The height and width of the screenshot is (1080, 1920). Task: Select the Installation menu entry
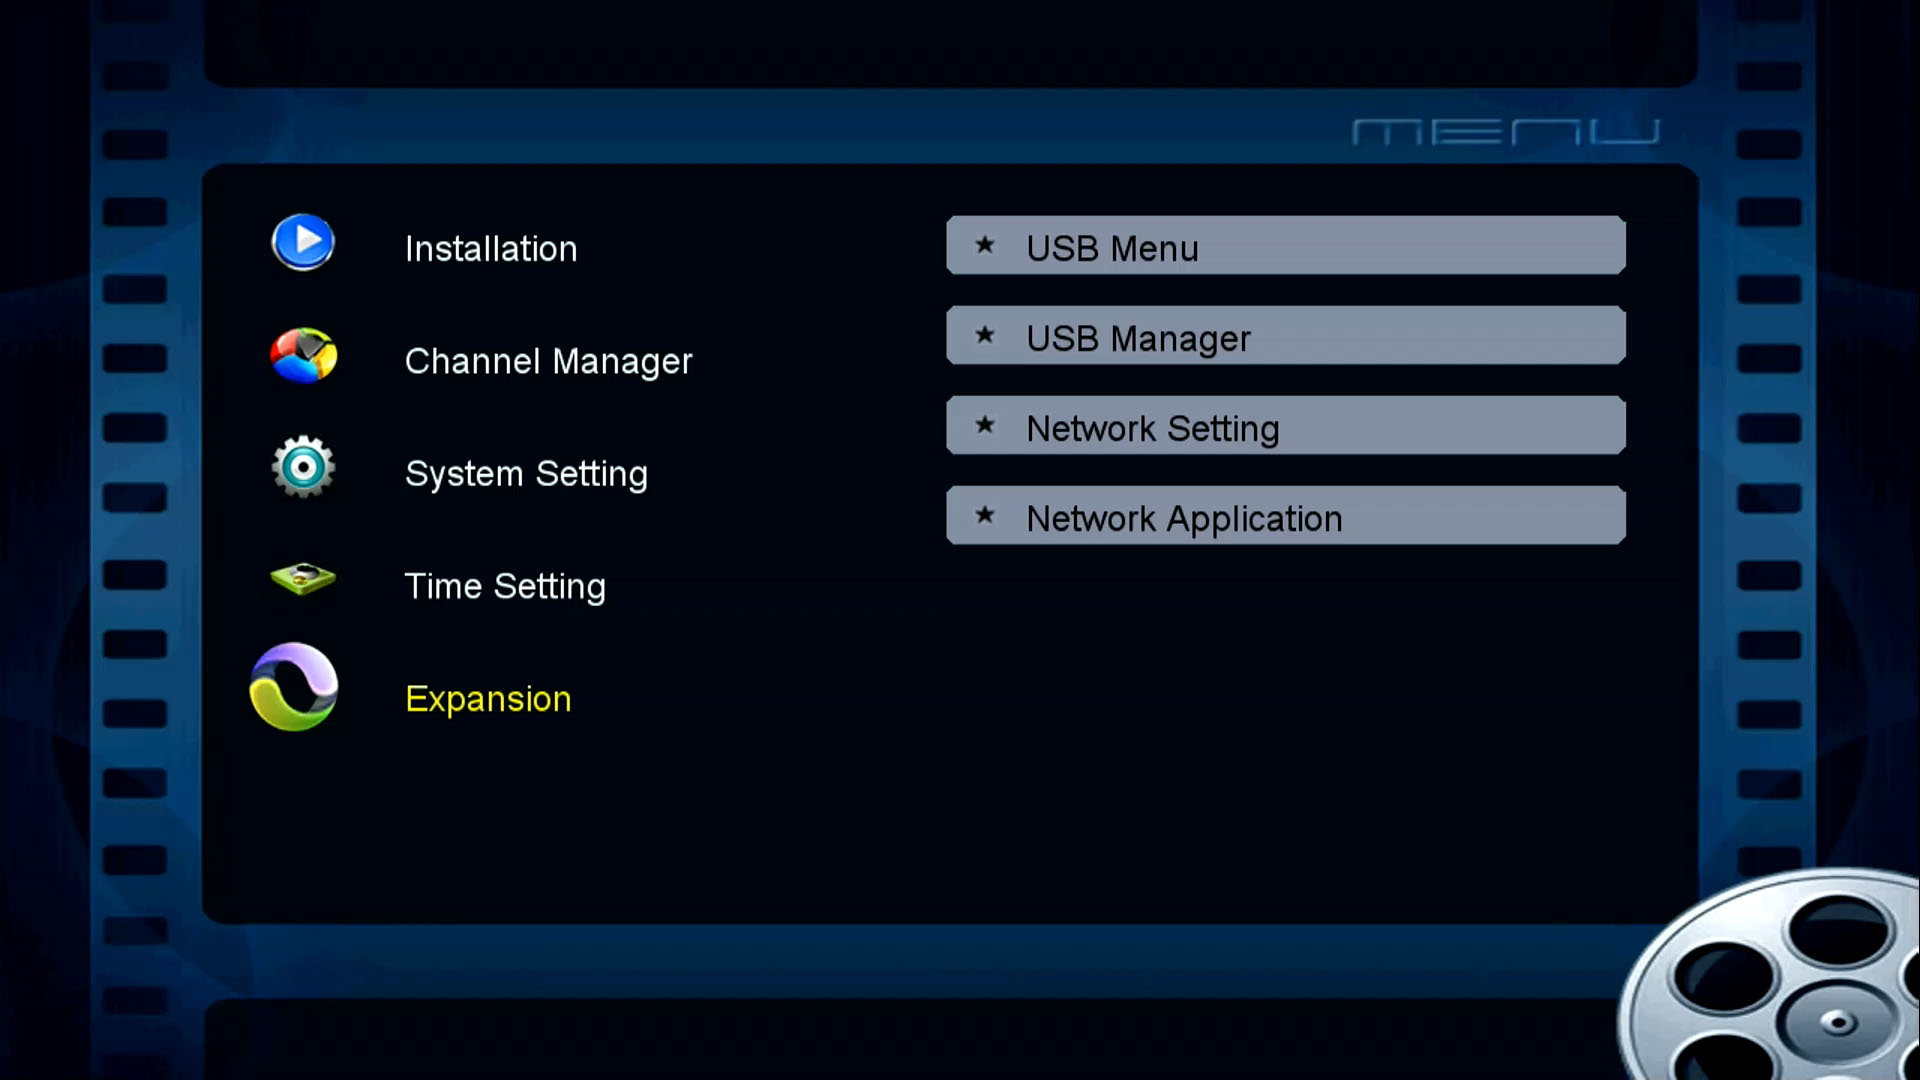pyautogui.click(x=491, y=248)
